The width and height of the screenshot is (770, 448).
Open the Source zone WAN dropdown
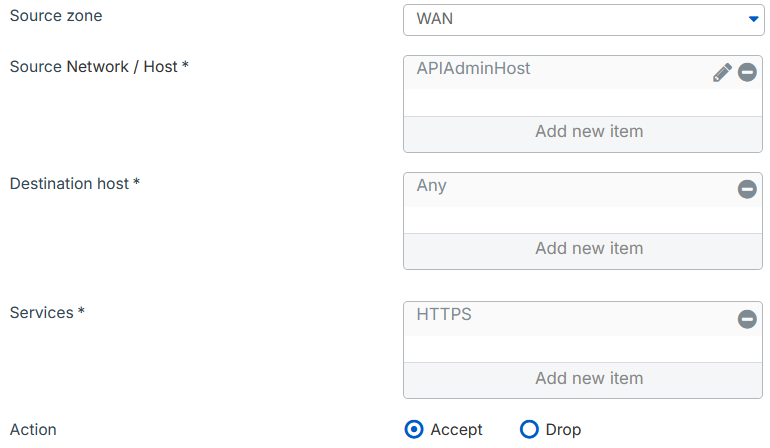point(580,19)
